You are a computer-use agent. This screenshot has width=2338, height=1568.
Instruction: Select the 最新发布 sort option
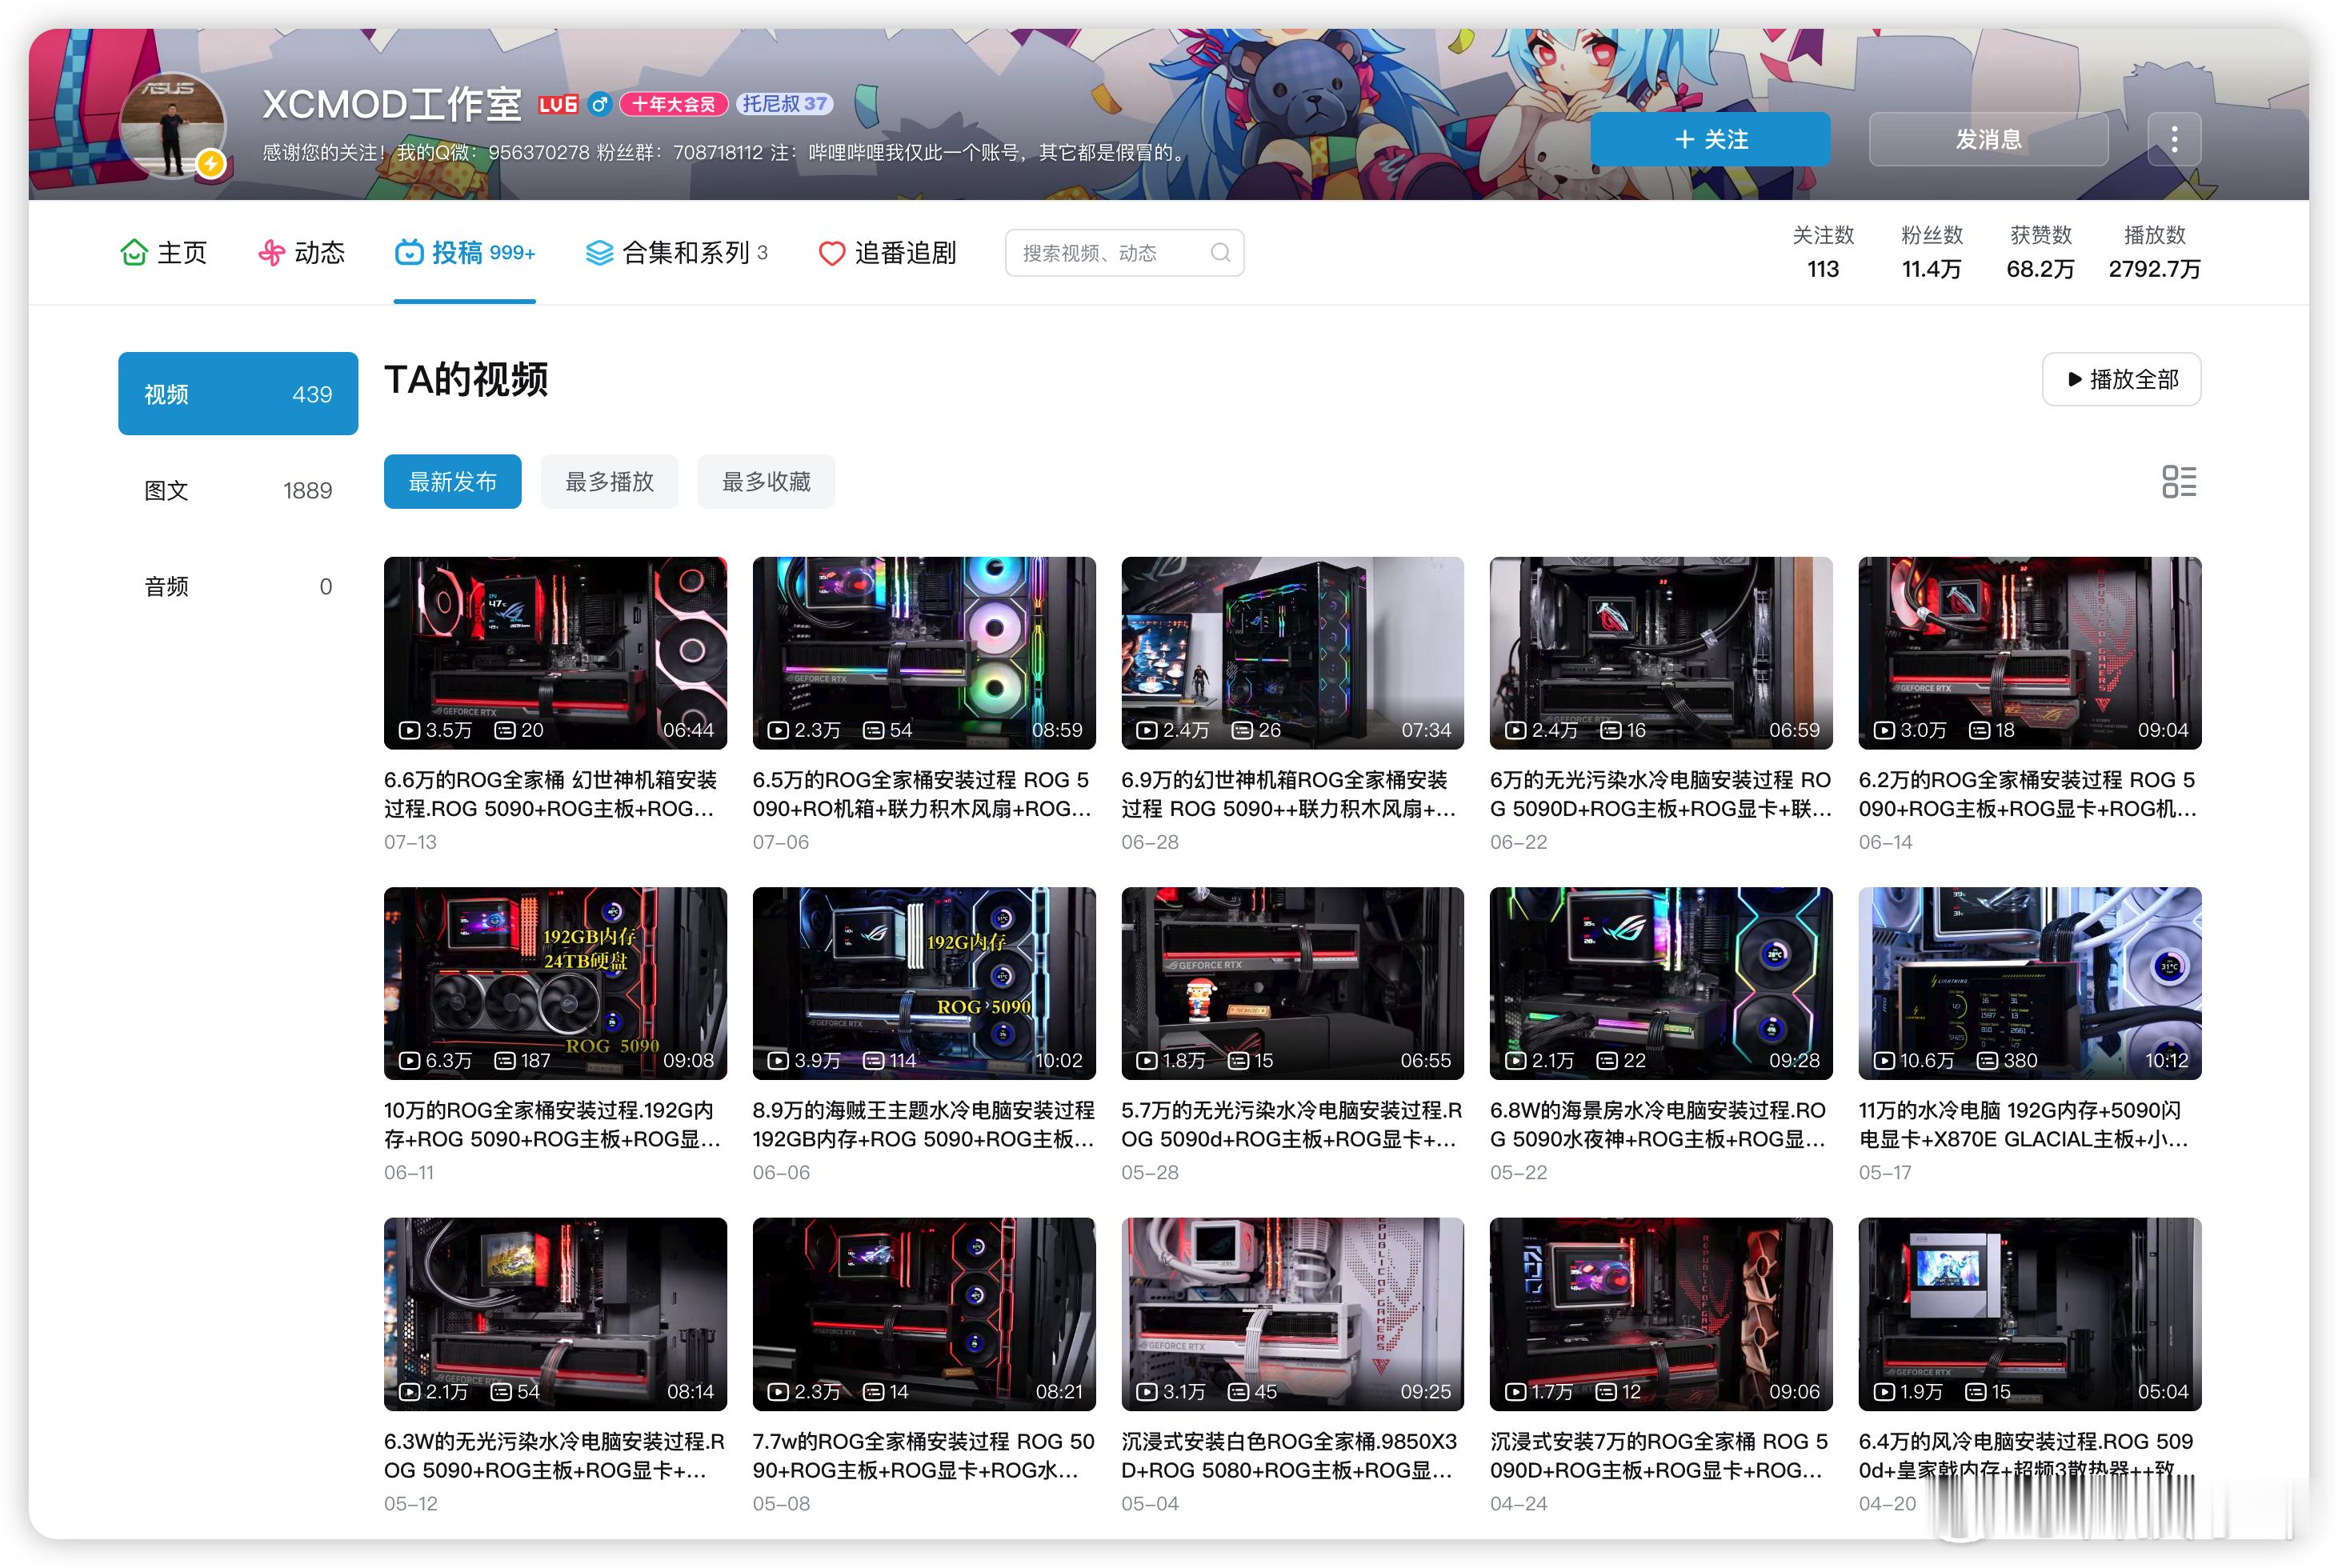(452, 482)
